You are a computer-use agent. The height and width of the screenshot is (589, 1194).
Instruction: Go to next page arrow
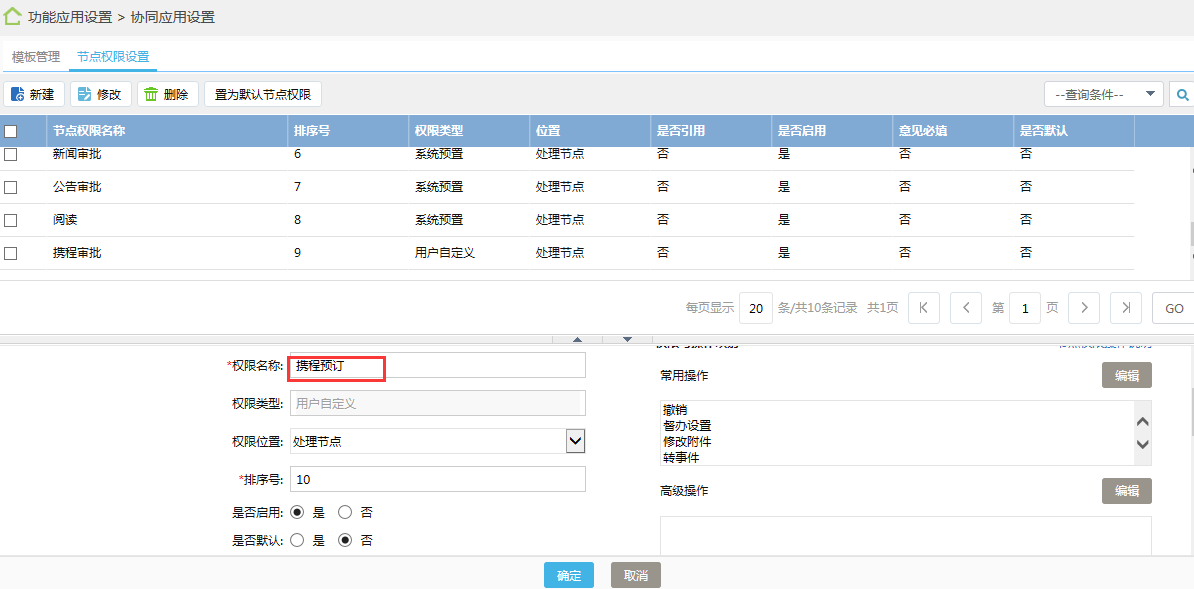(x=1084, y=308)
